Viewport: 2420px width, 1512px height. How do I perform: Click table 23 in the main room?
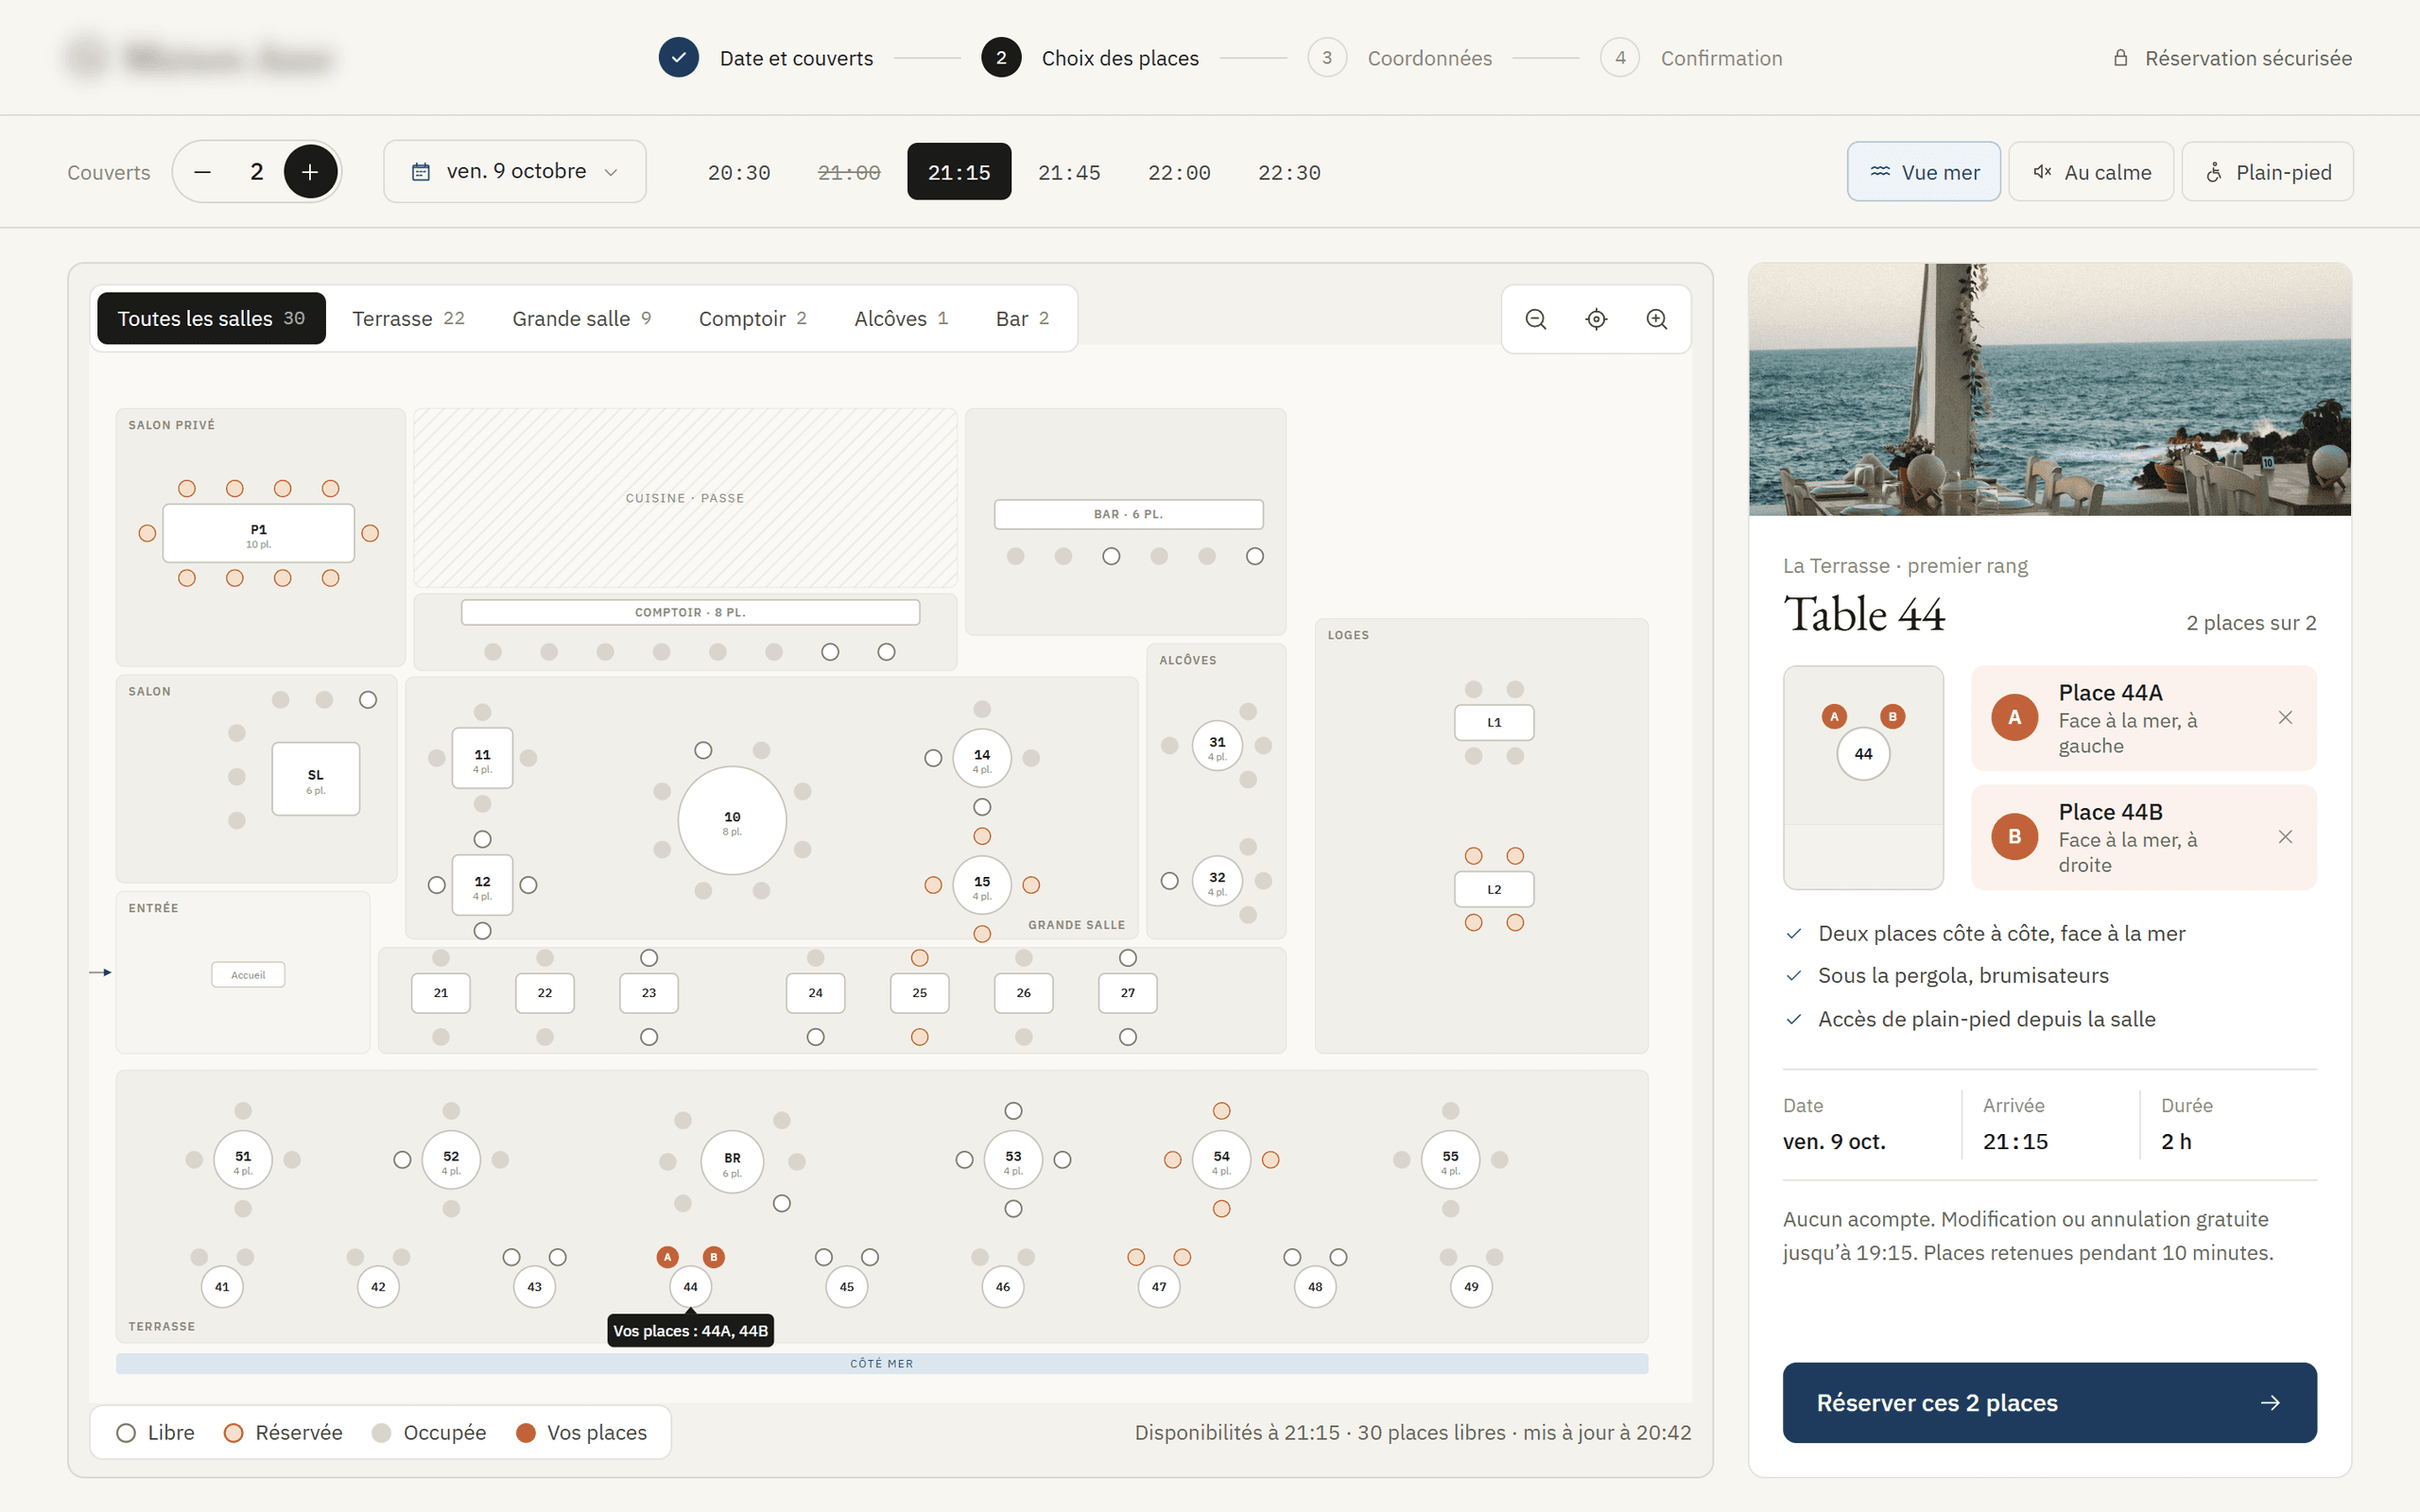[649, 993]
